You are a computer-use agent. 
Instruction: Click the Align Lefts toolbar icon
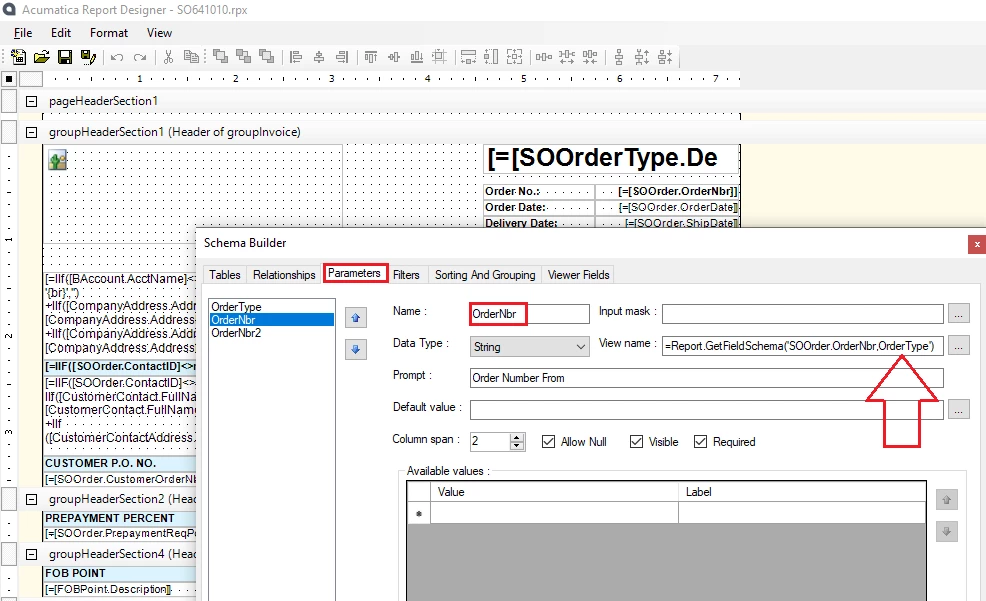(296, 57)
